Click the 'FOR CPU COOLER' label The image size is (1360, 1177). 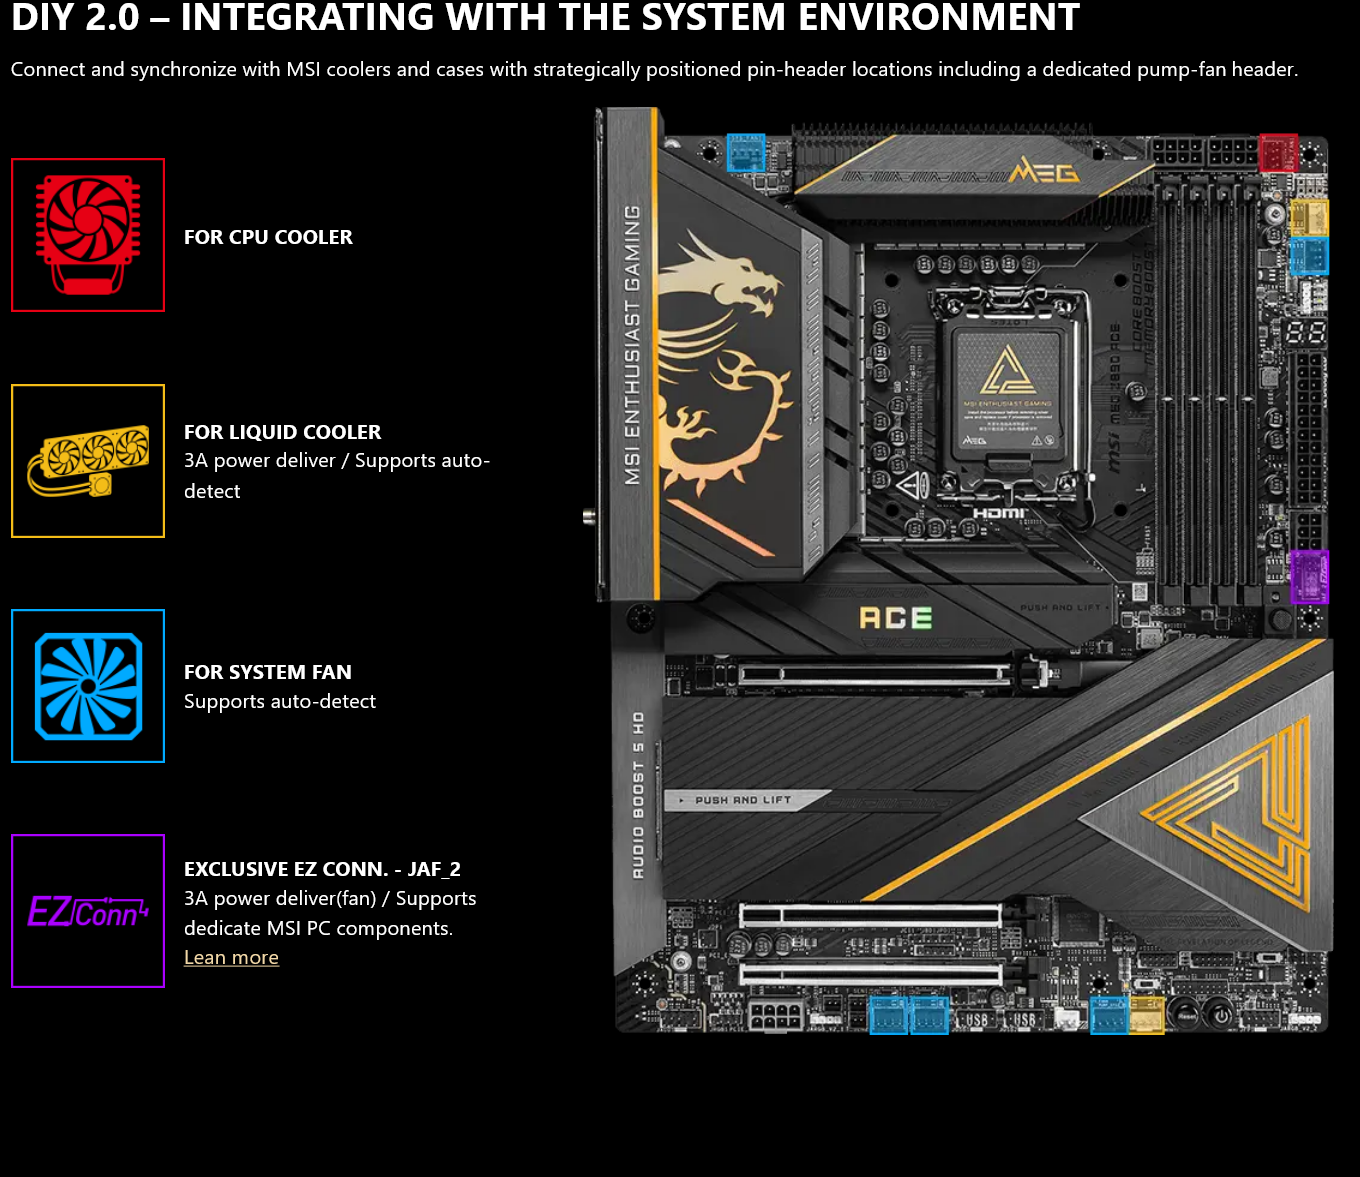click(x=268, y=237)
